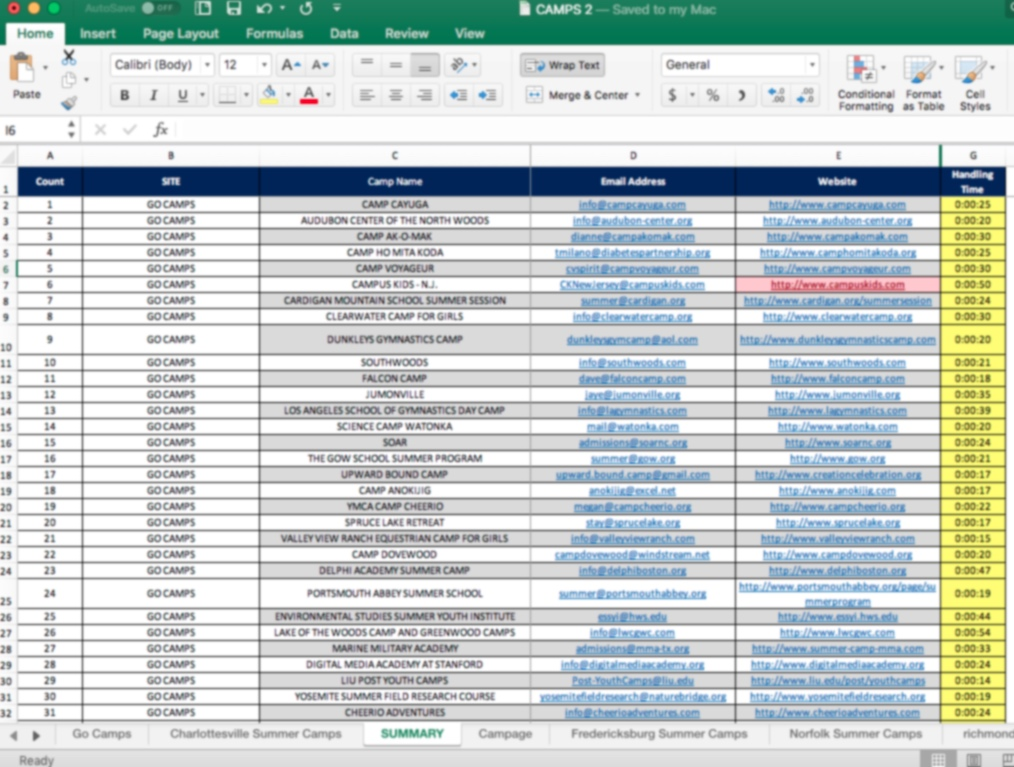Image resolution: width=1014 pixels, height=767 pixels.
Task: Open http://www.campuskids.com link
Action: tap(837, 285)
